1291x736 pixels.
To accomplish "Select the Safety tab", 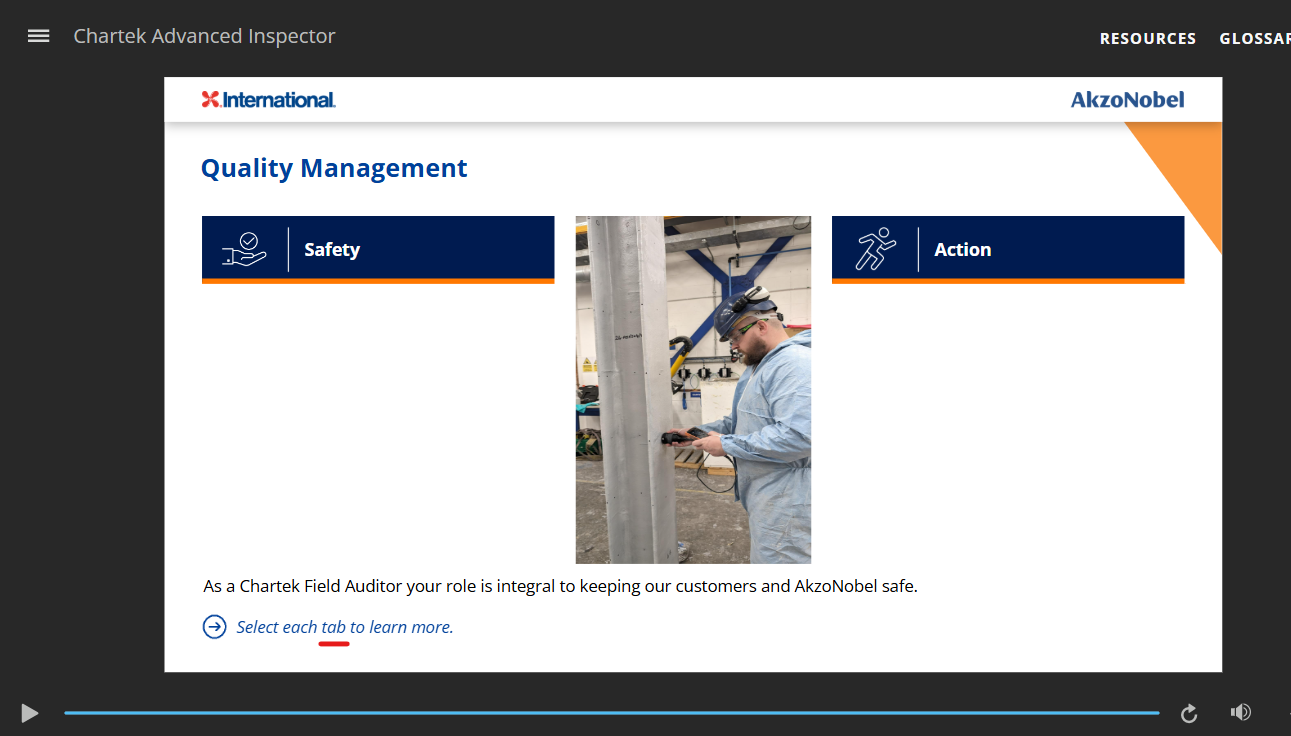I will pyautogui.click(x=378, y=250).
